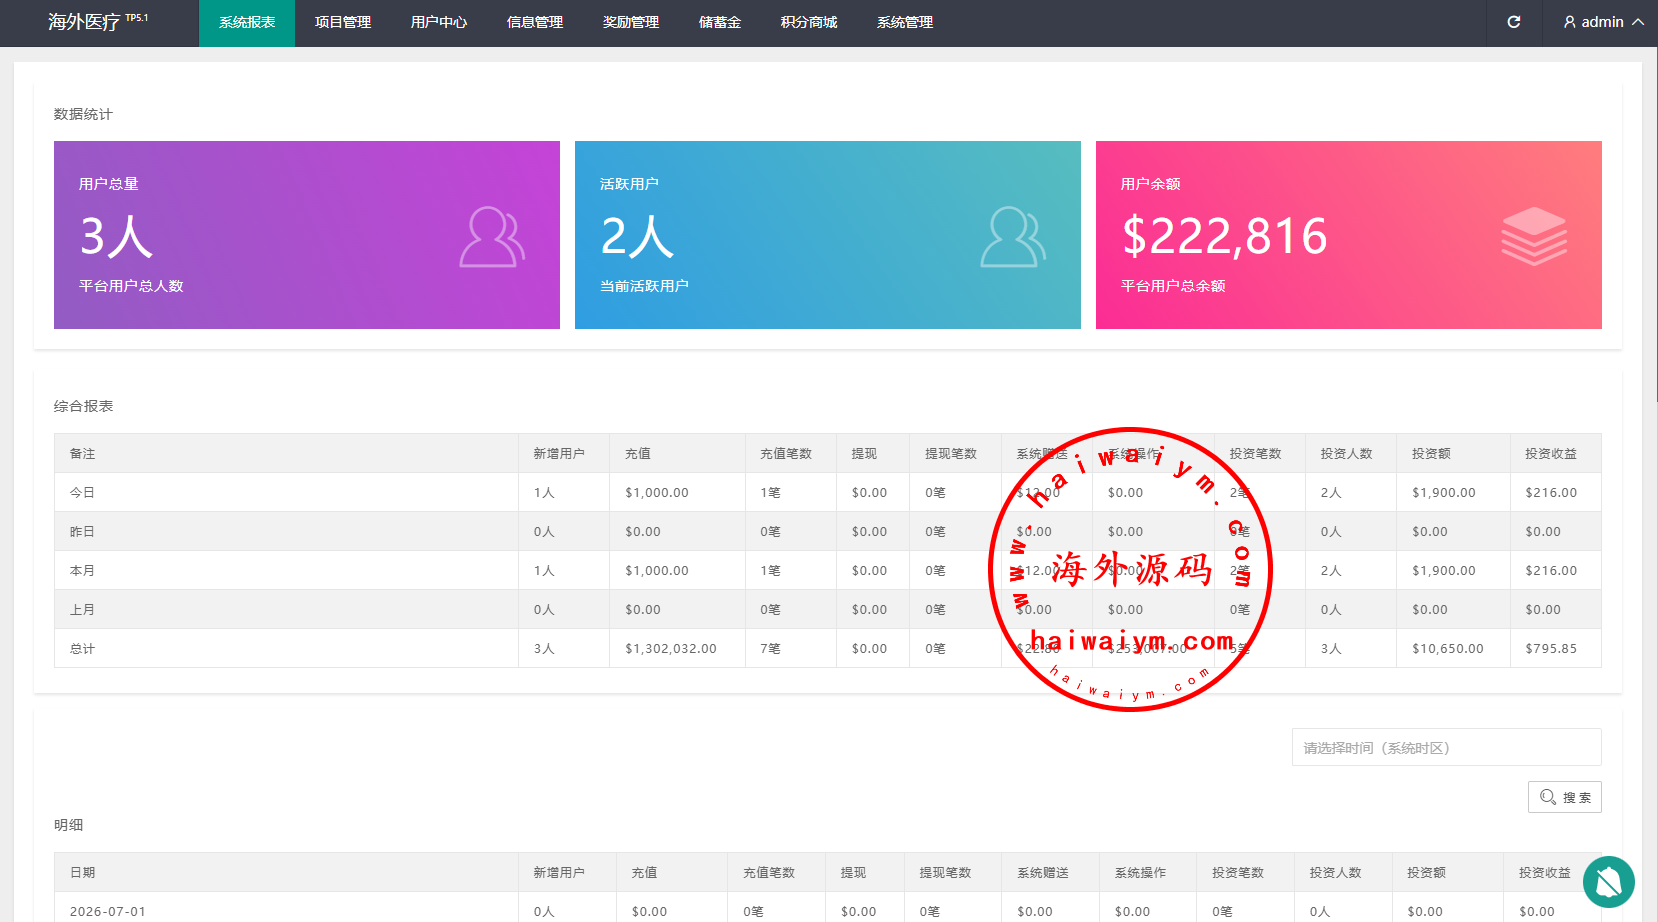
Task: Click the magnifier icon in search button
Action: 1548,797
